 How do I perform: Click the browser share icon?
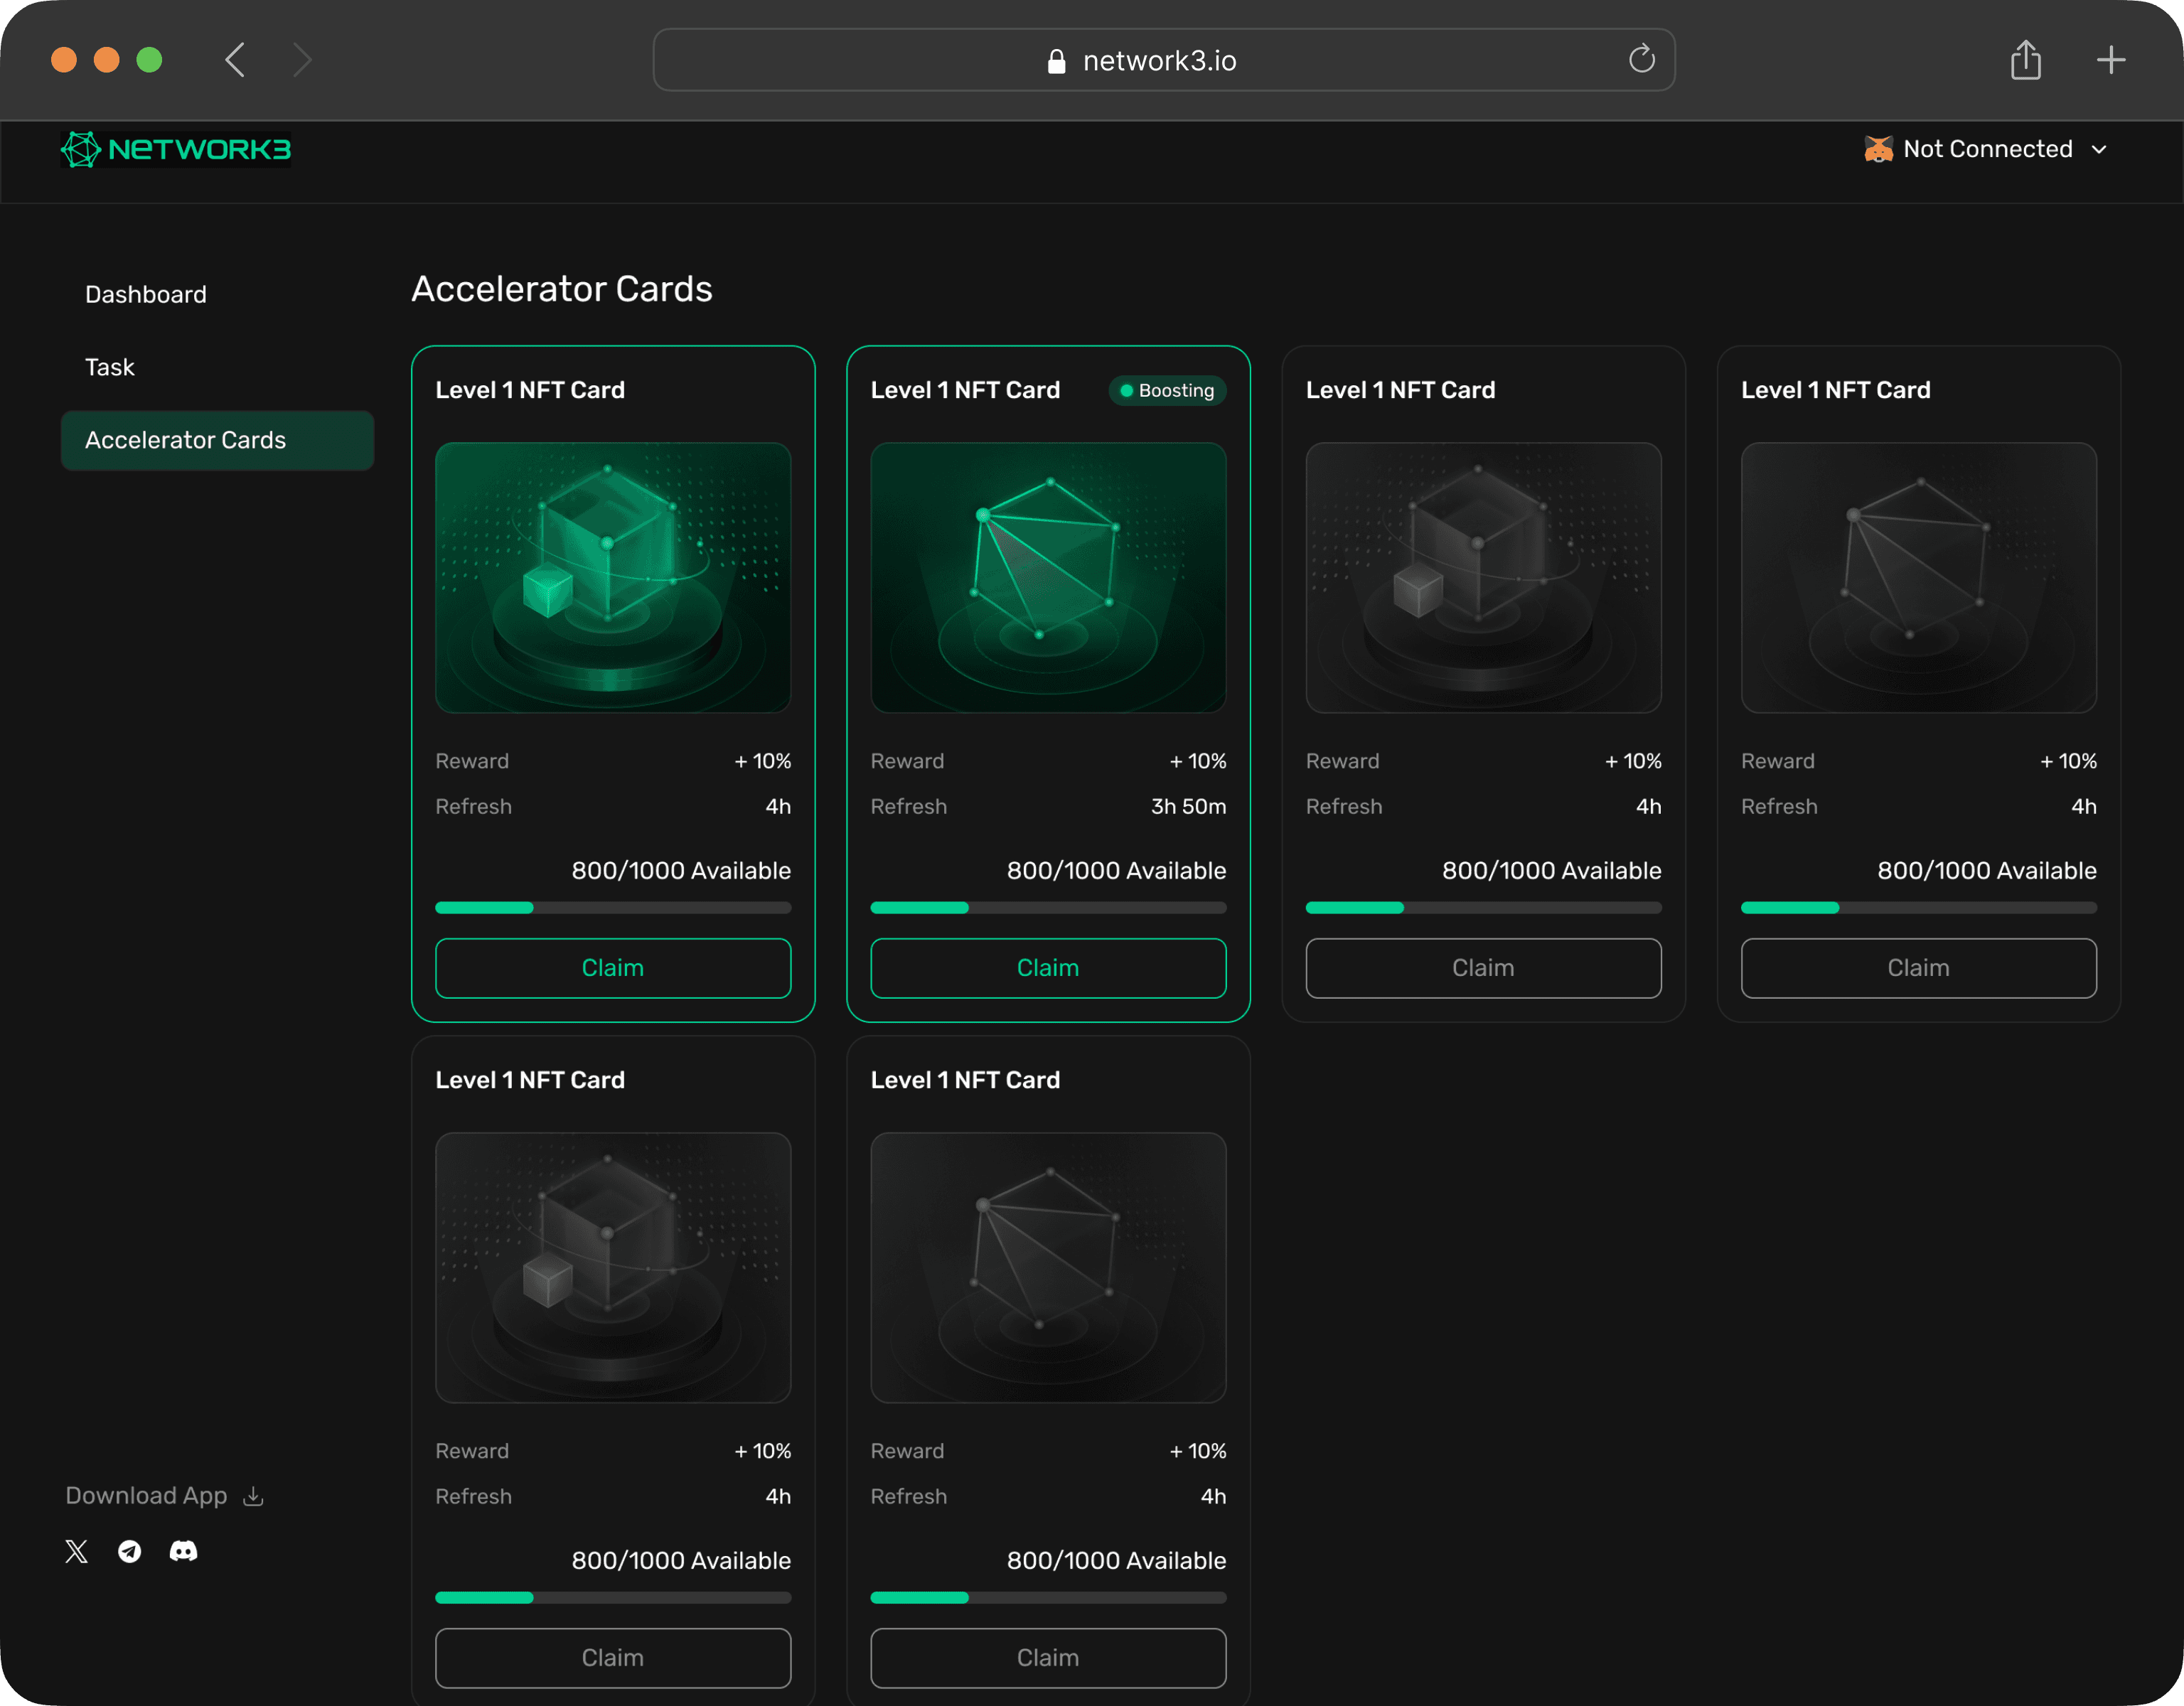(x=2025, y=60)
